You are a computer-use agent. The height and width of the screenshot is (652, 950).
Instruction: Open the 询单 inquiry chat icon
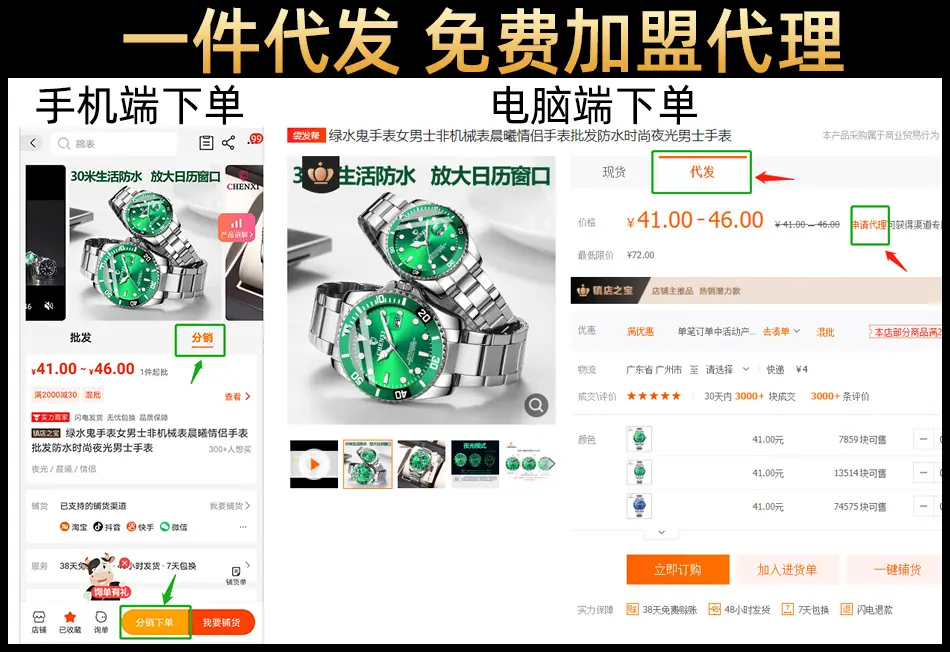click(101, 622)
